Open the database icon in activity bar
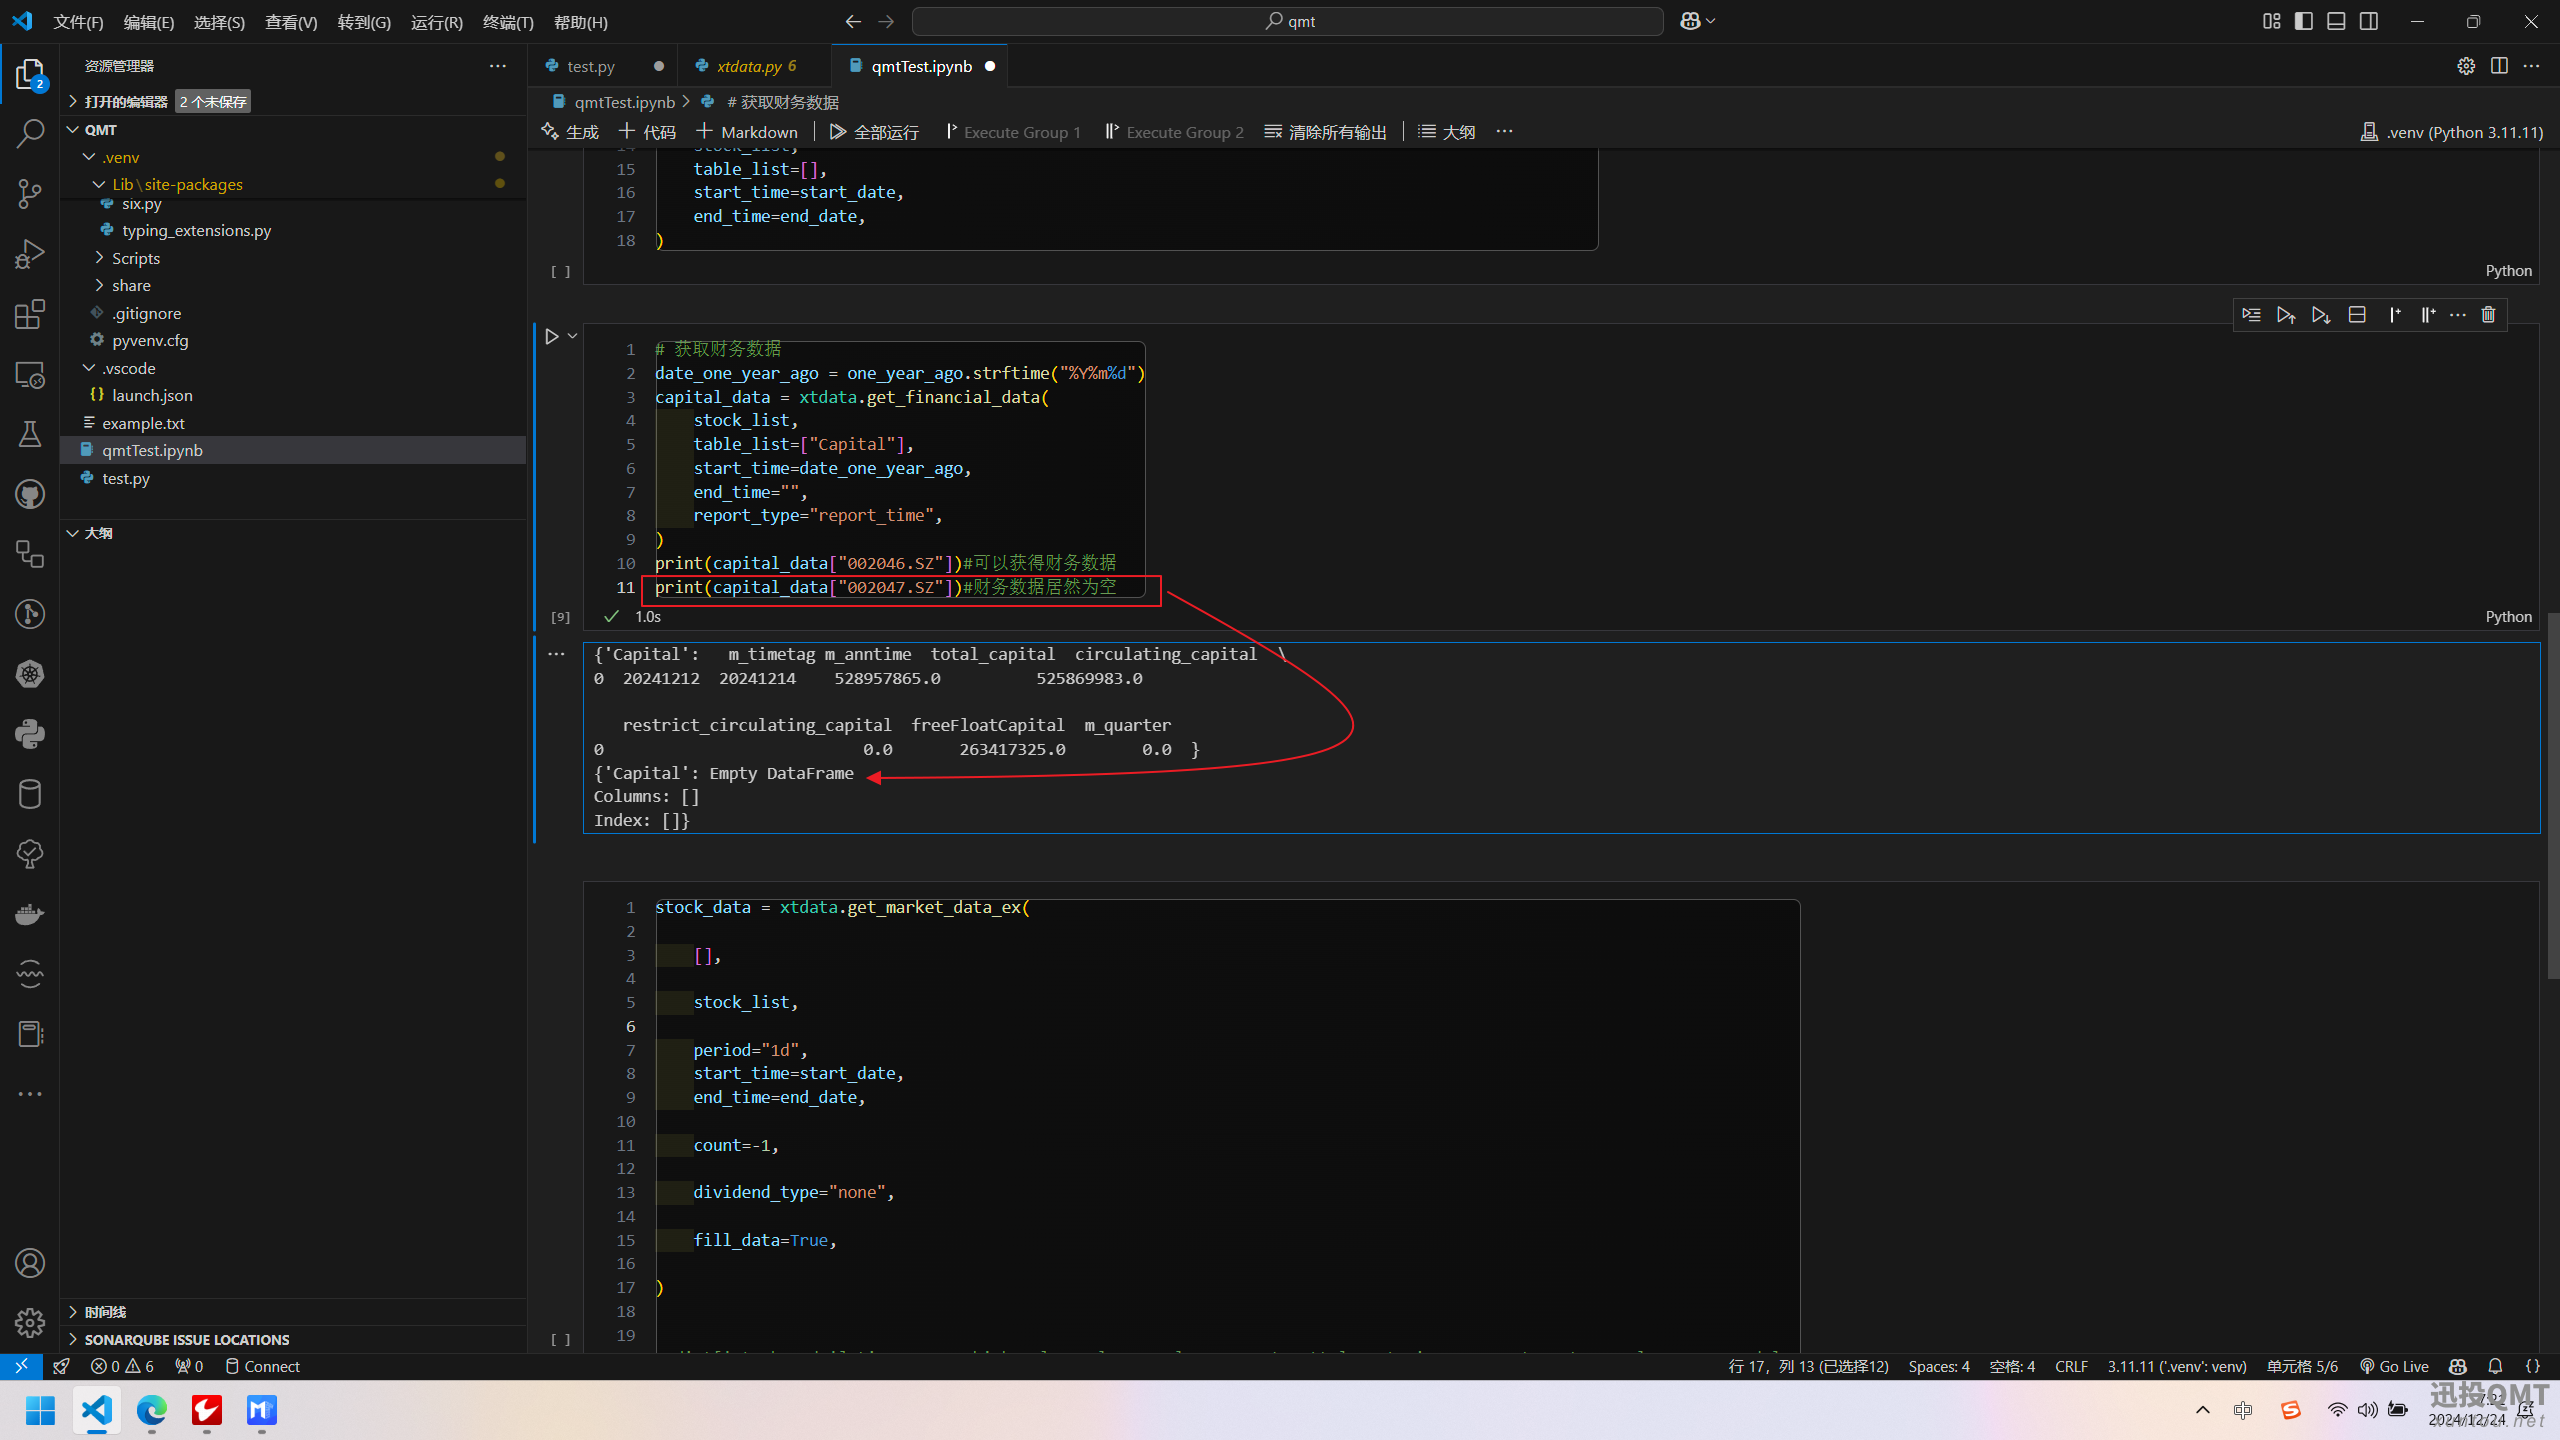This screenshot has width=2560, height=1440. click(x=30, y=794)
